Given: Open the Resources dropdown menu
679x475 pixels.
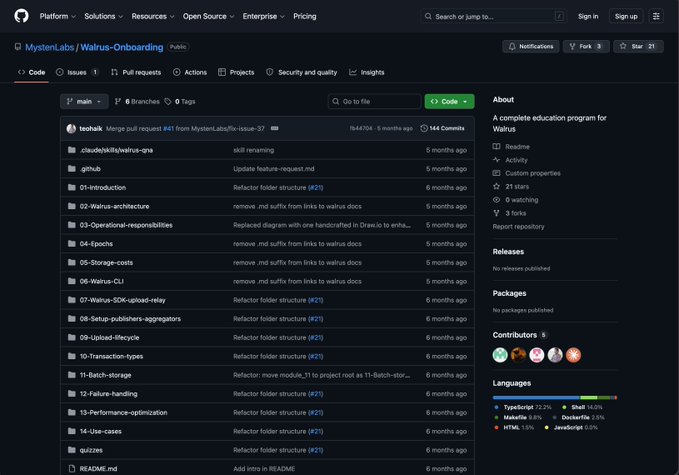Looking at the screenshot, I should (153, 16).
